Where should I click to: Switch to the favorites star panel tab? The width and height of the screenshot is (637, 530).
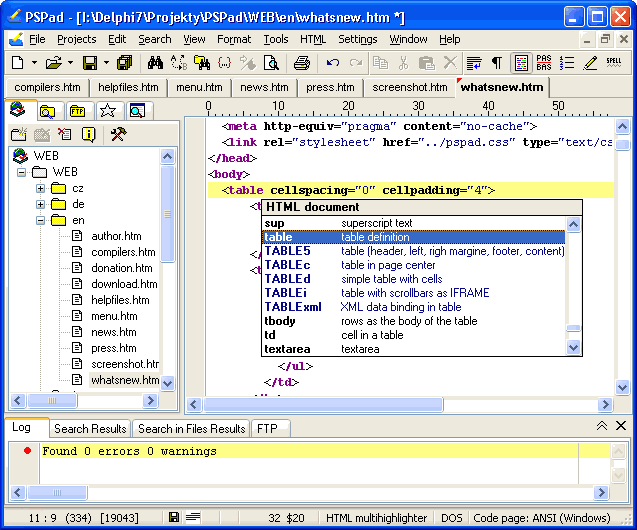click(107, 111)
